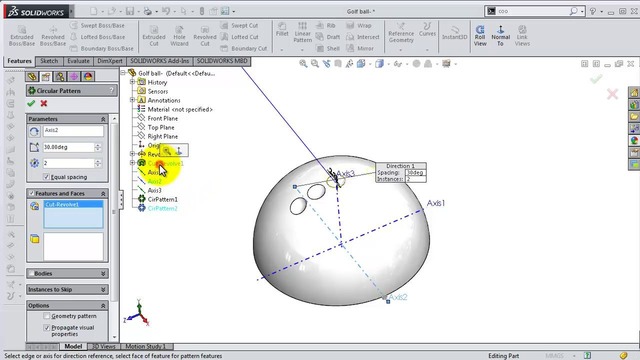The width and height of the screenshot is (640, 360).
Task: Toggle the Features and Faces checkbox
Action: tap(32, 193)
